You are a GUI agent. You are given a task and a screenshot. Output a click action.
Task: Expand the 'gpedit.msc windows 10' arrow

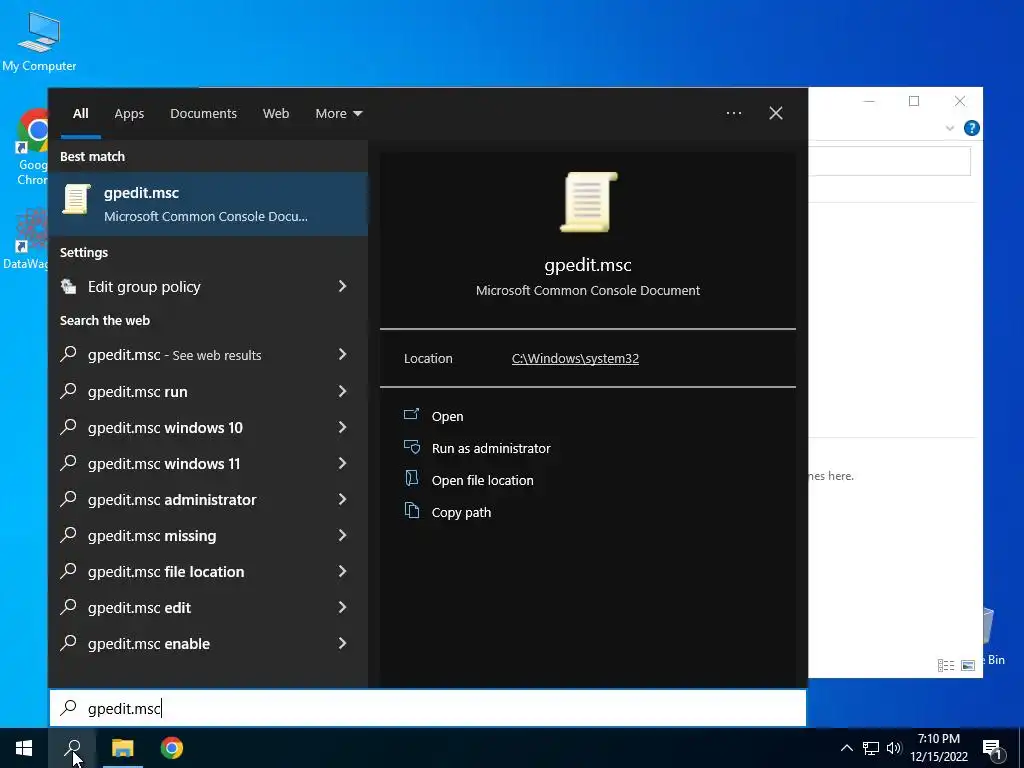343,427
